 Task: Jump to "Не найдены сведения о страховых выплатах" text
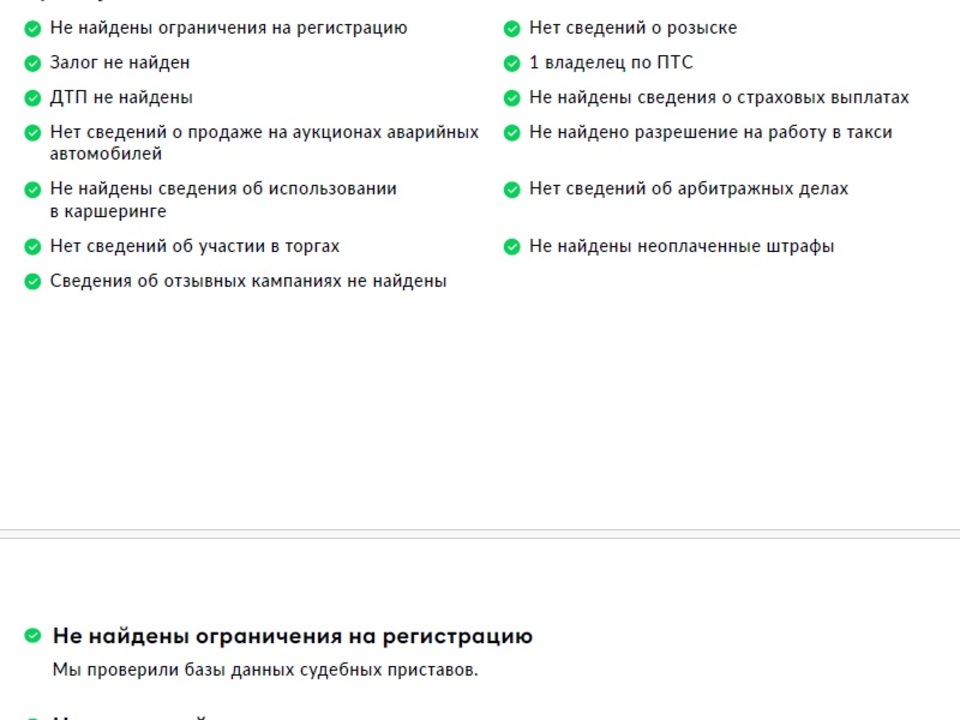[x=719, y=97]
